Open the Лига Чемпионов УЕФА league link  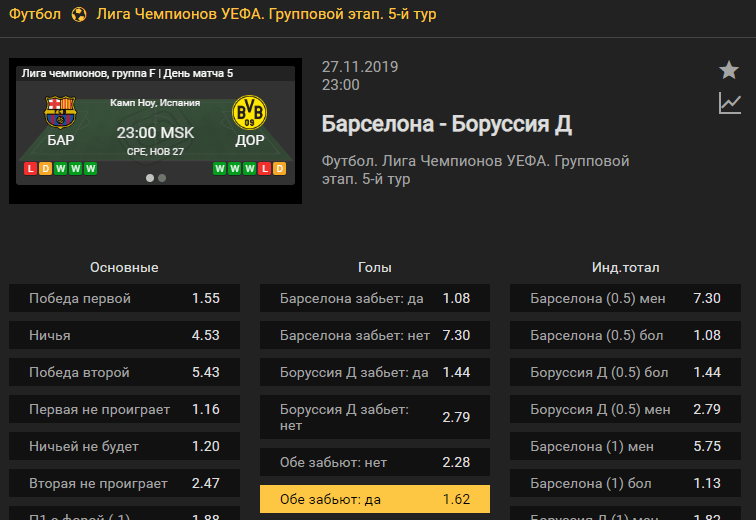[x=266, y=14]
